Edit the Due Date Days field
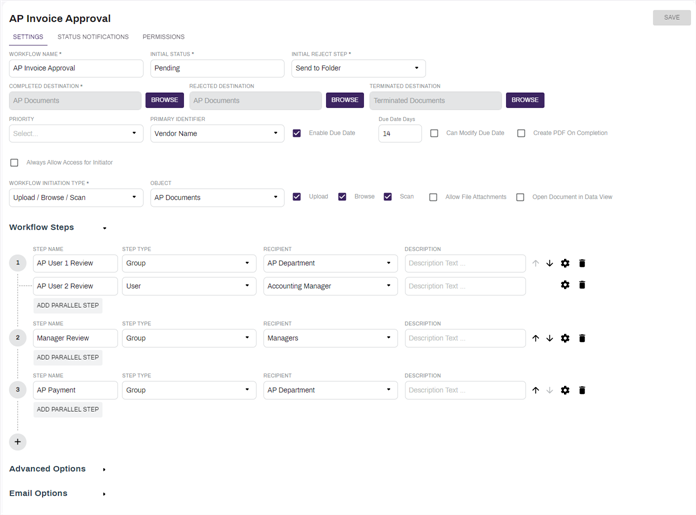 point(399,134)
